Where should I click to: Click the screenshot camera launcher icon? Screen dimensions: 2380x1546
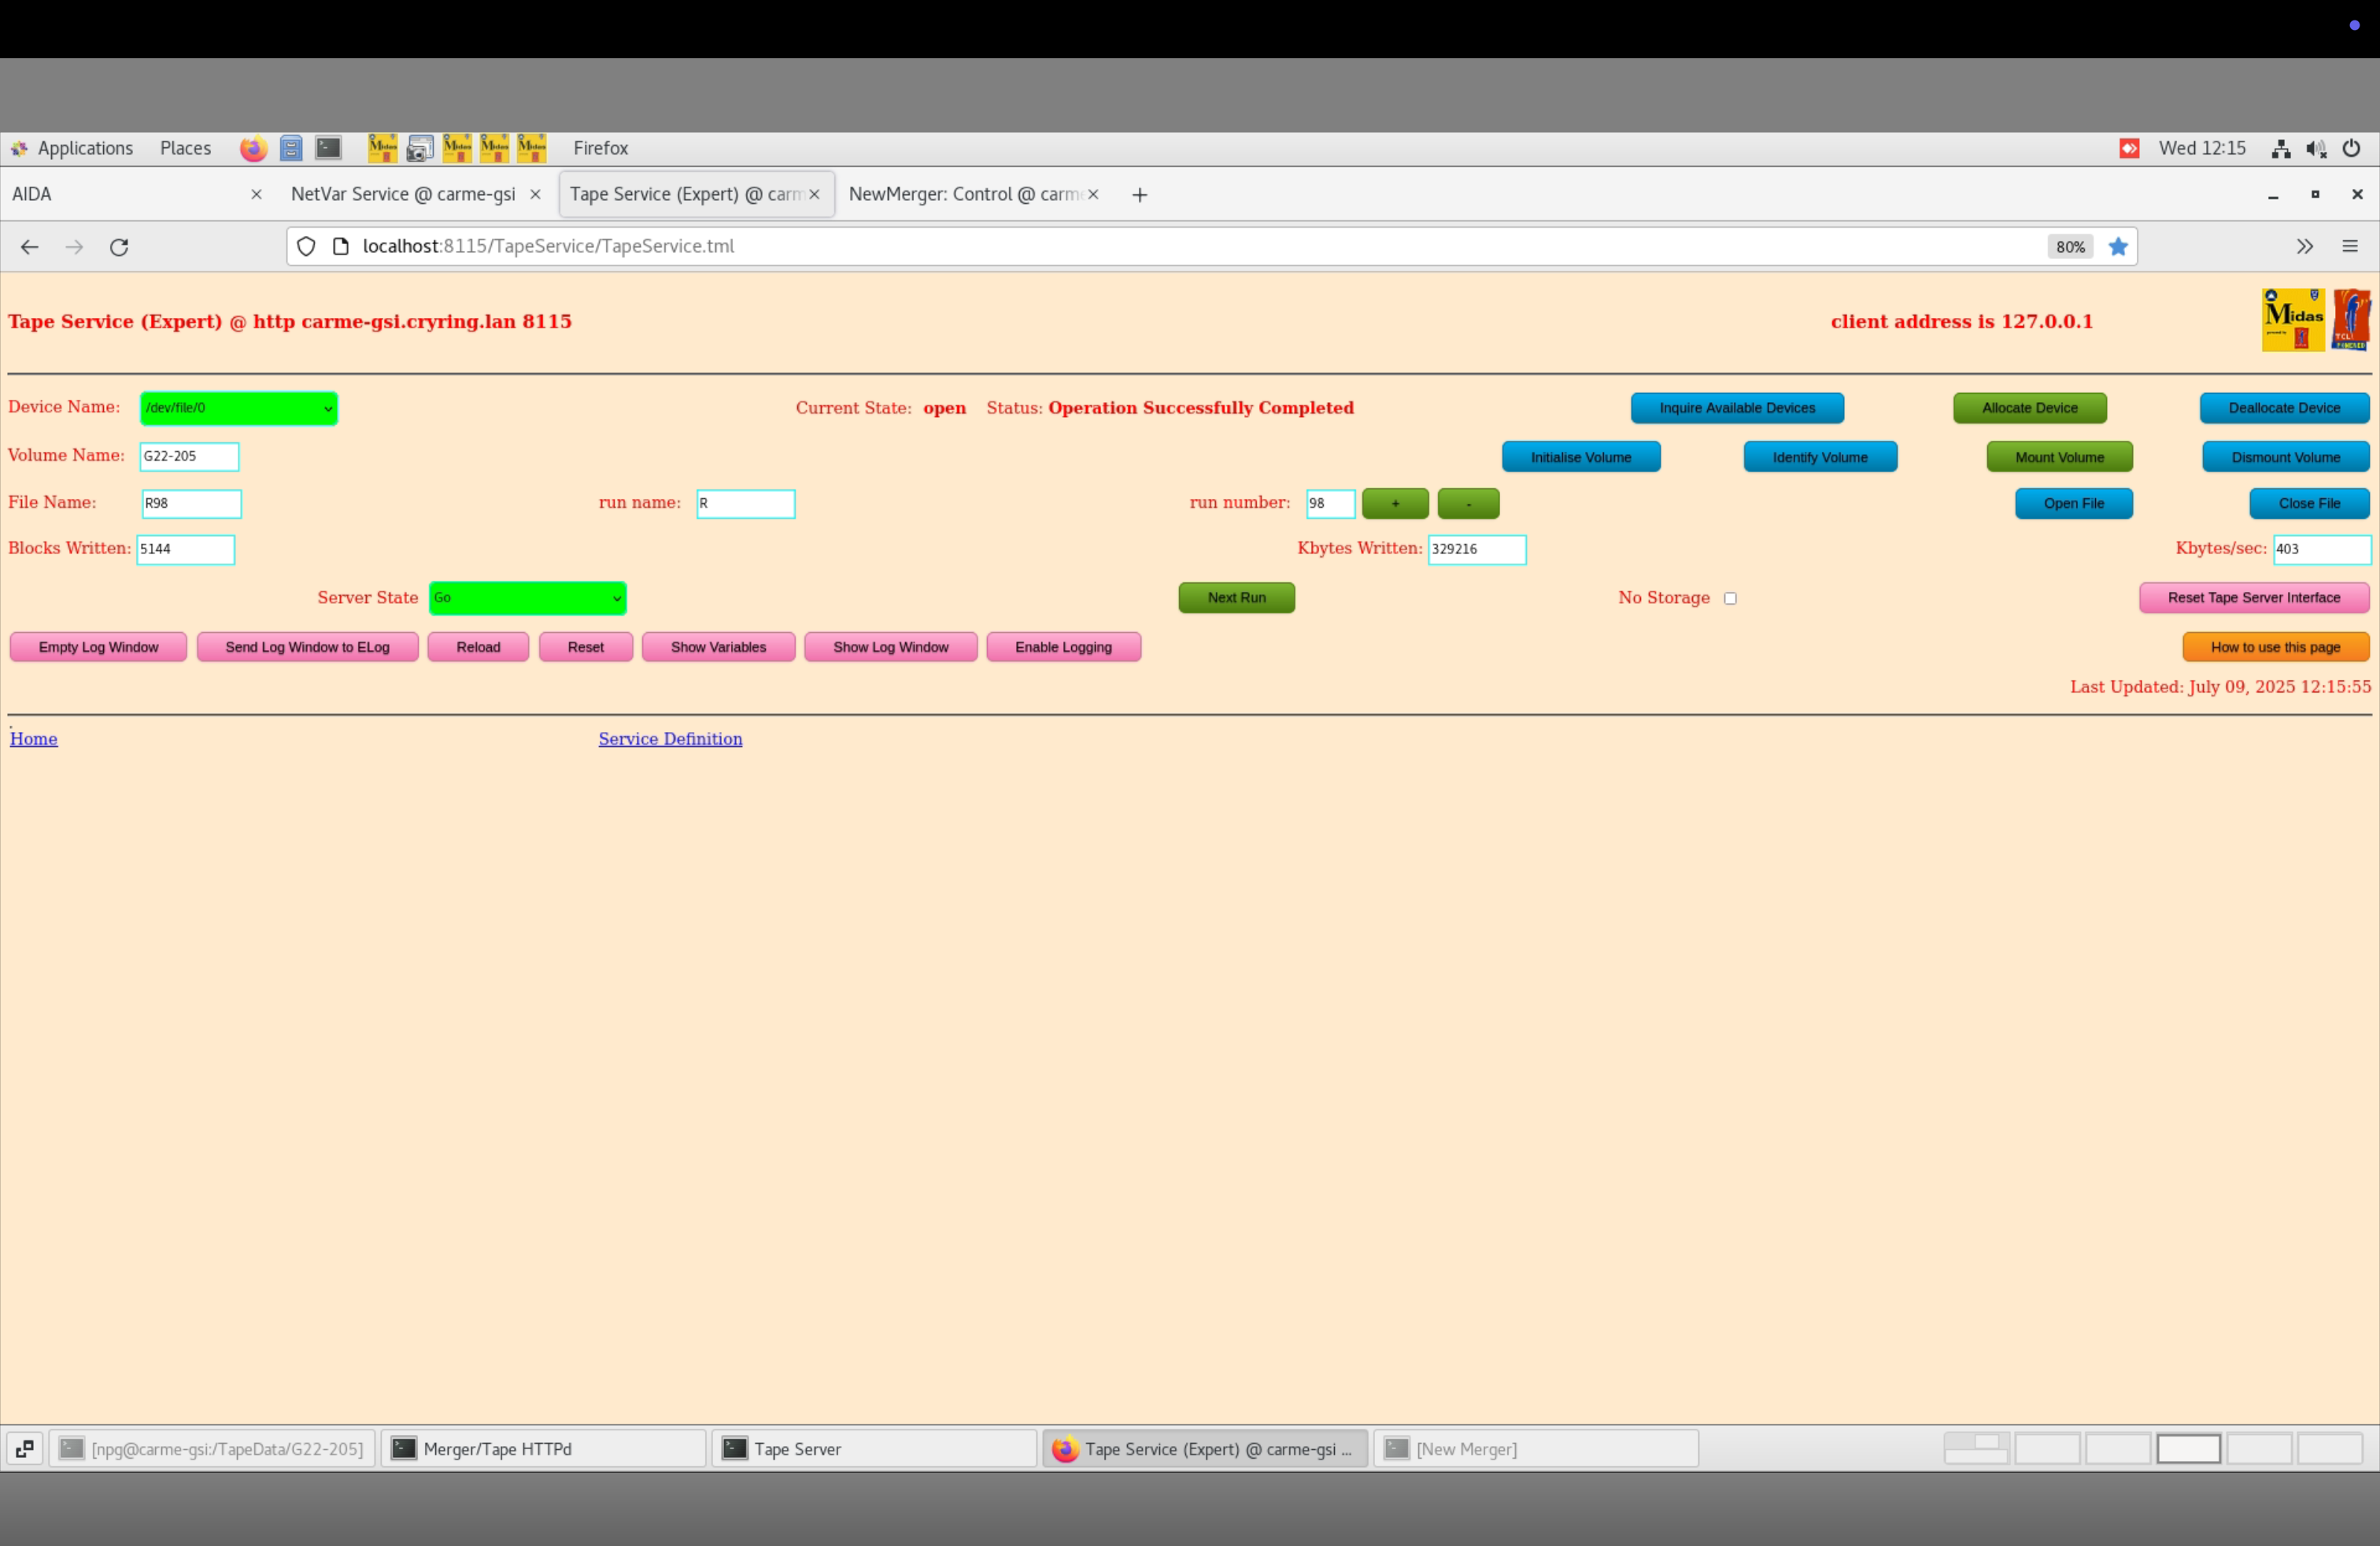tap(420, 148)
